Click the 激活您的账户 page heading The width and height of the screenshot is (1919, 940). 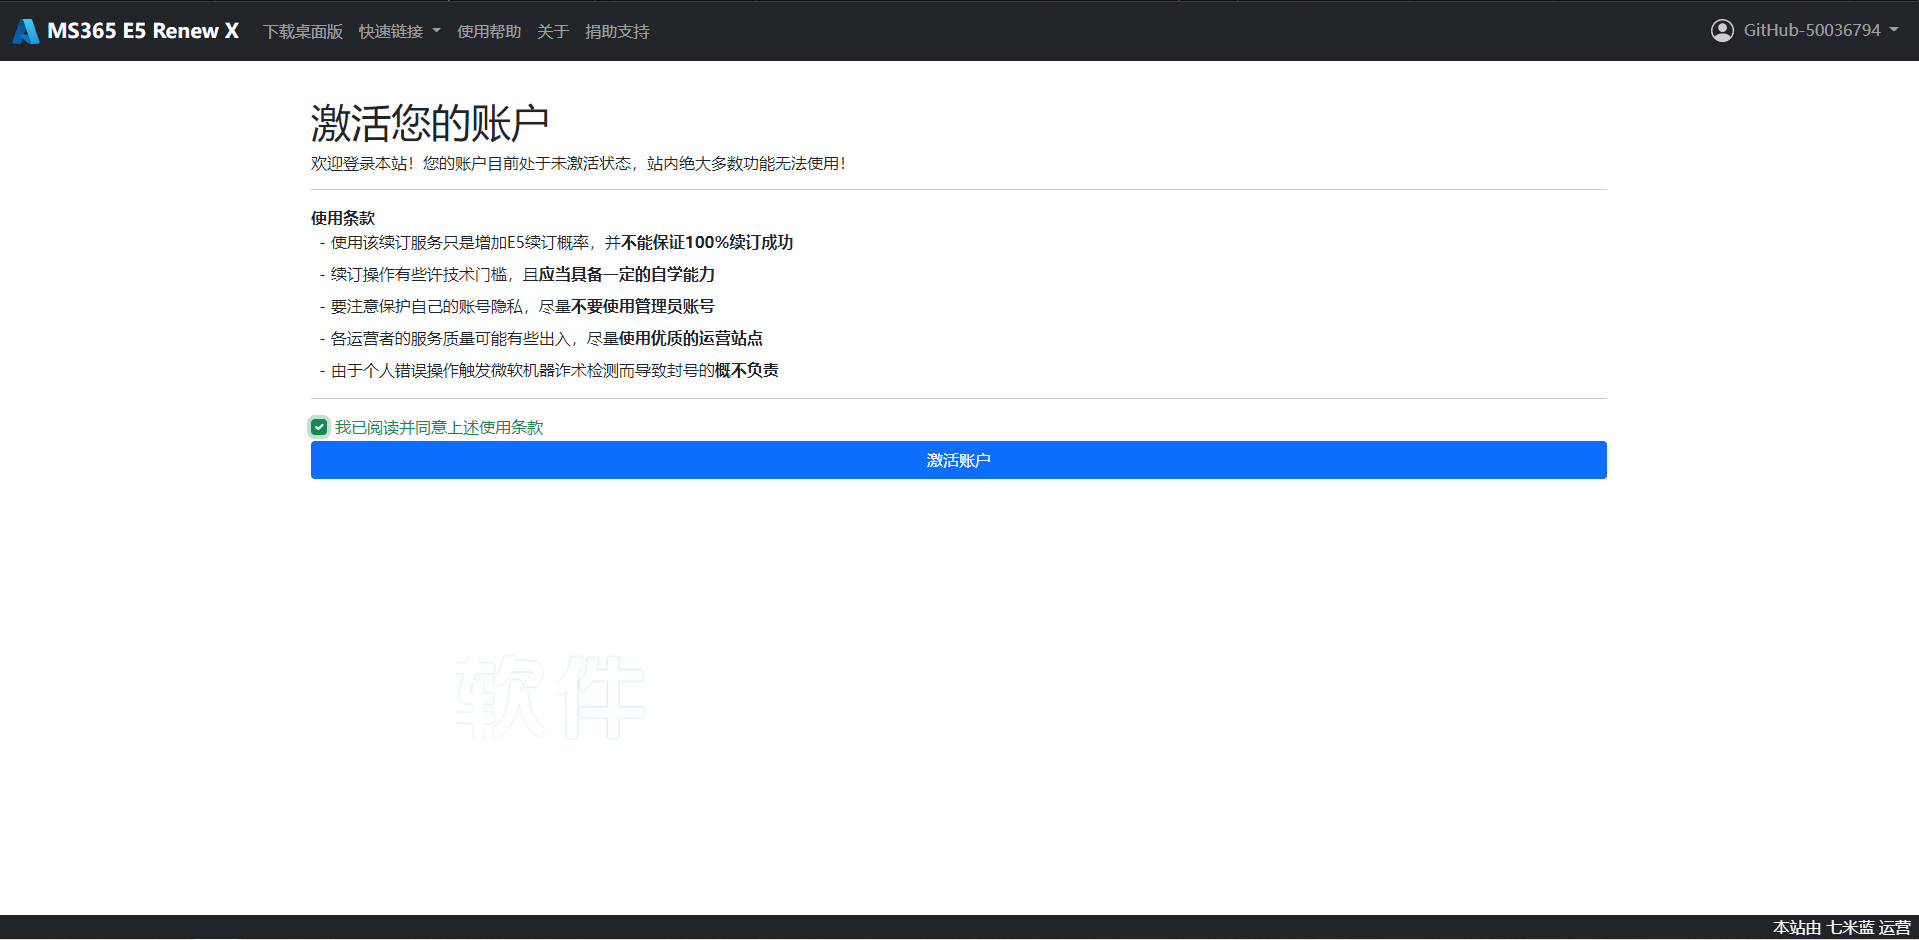pos(429,123)
